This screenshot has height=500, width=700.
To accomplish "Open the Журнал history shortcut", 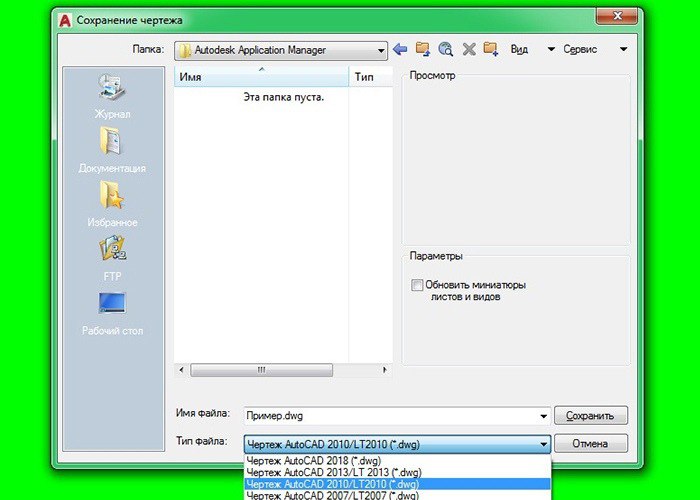I will pos(112,96).
